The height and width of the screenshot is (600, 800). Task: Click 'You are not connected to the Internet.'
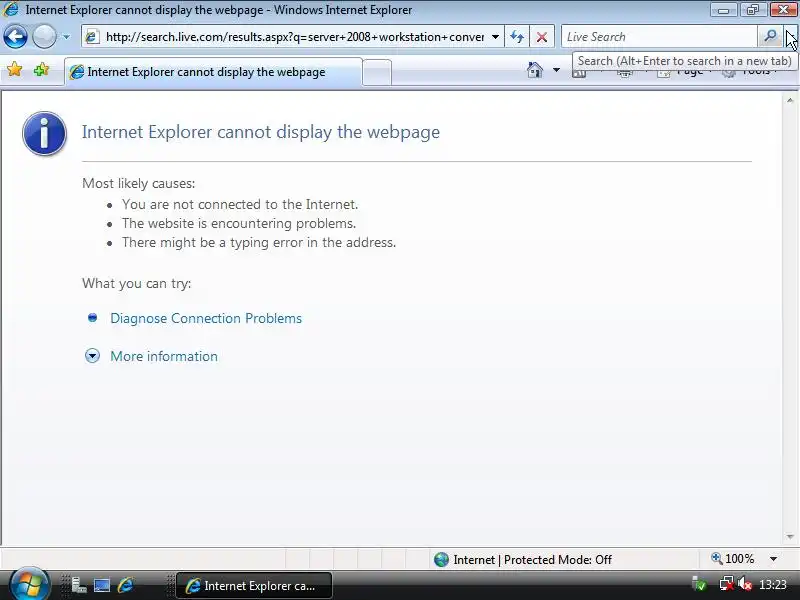click(x=240, y=205)
